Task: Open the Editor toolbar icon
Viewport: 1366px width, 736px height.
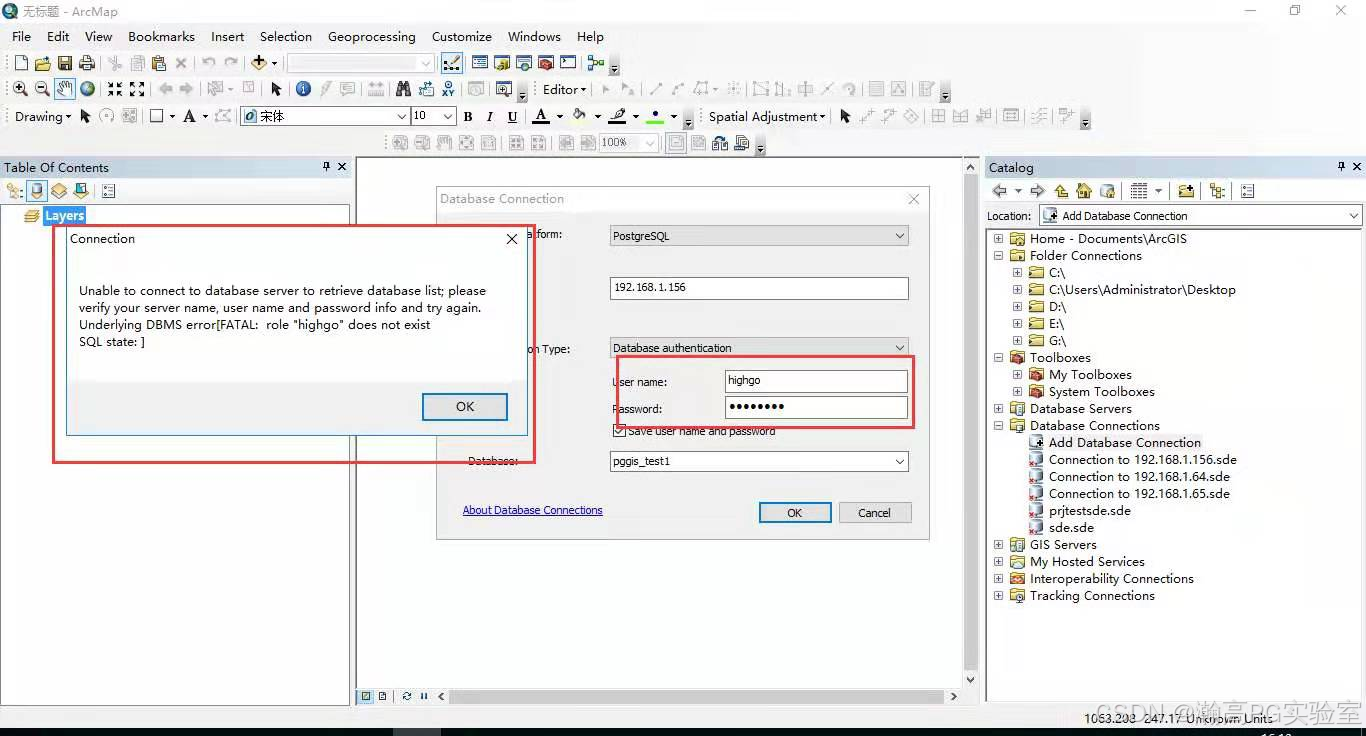Action: point(451,63)
